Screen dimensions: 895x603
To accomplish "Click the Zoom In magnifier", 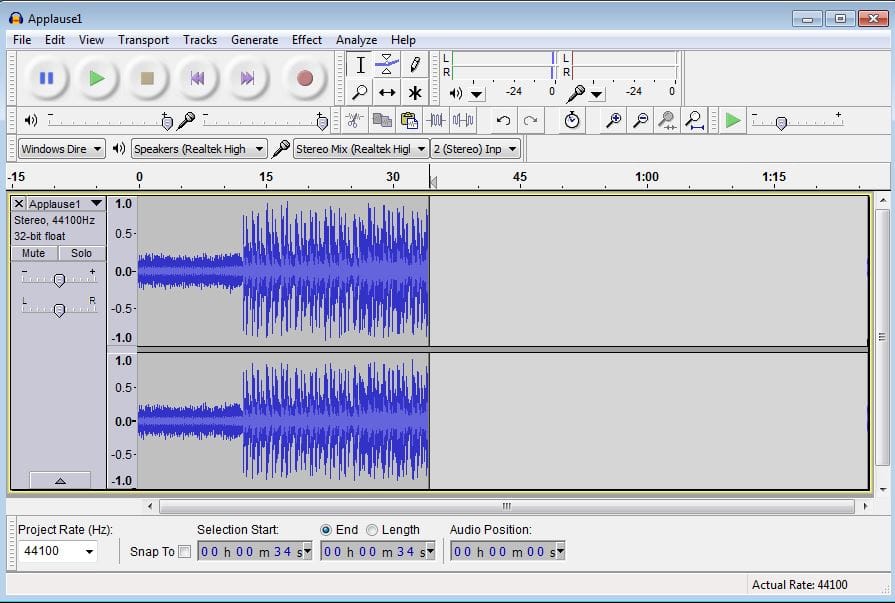I will tap(613, 120).
